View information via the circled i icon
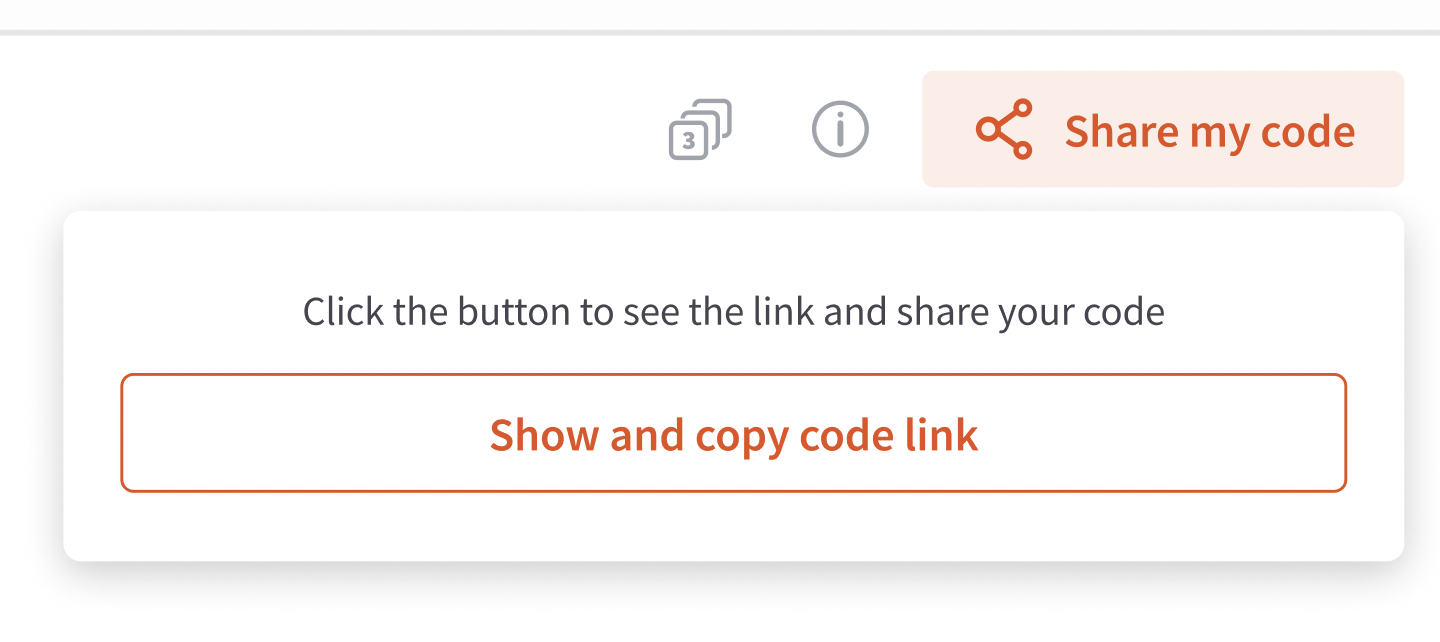Image resolution: width=1440 pixels, height=642 pixels. point(840,128)
